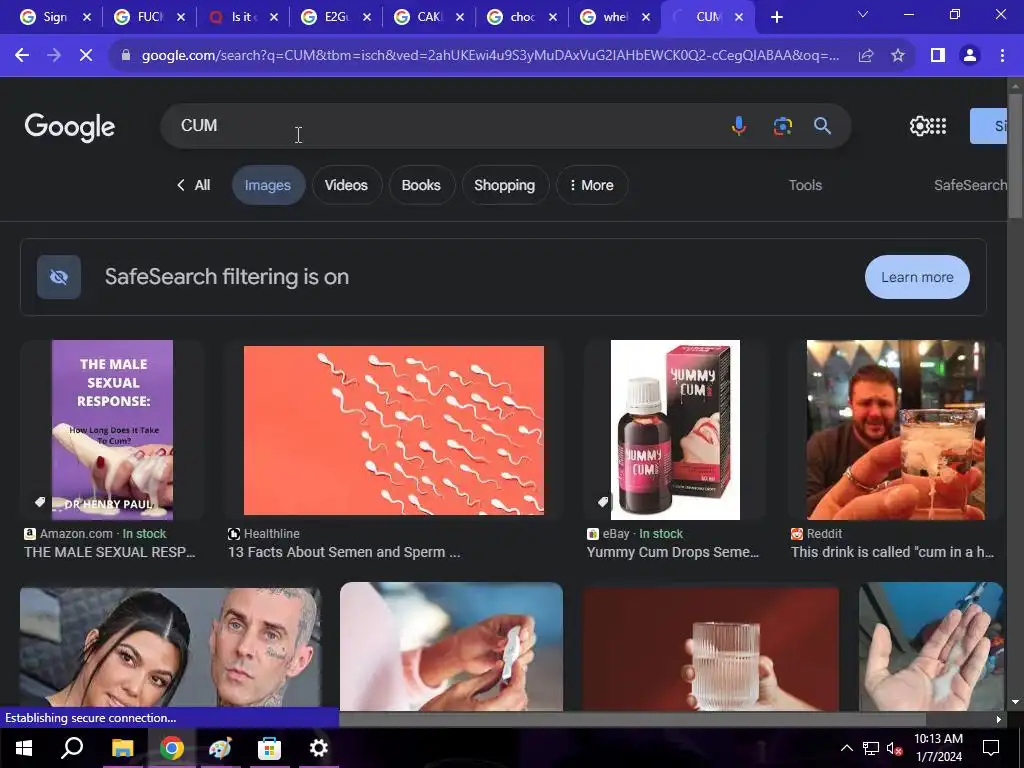Go back to All results
Image resolution: width=1024 pixels, height=768 pixels.
point(194,185)
